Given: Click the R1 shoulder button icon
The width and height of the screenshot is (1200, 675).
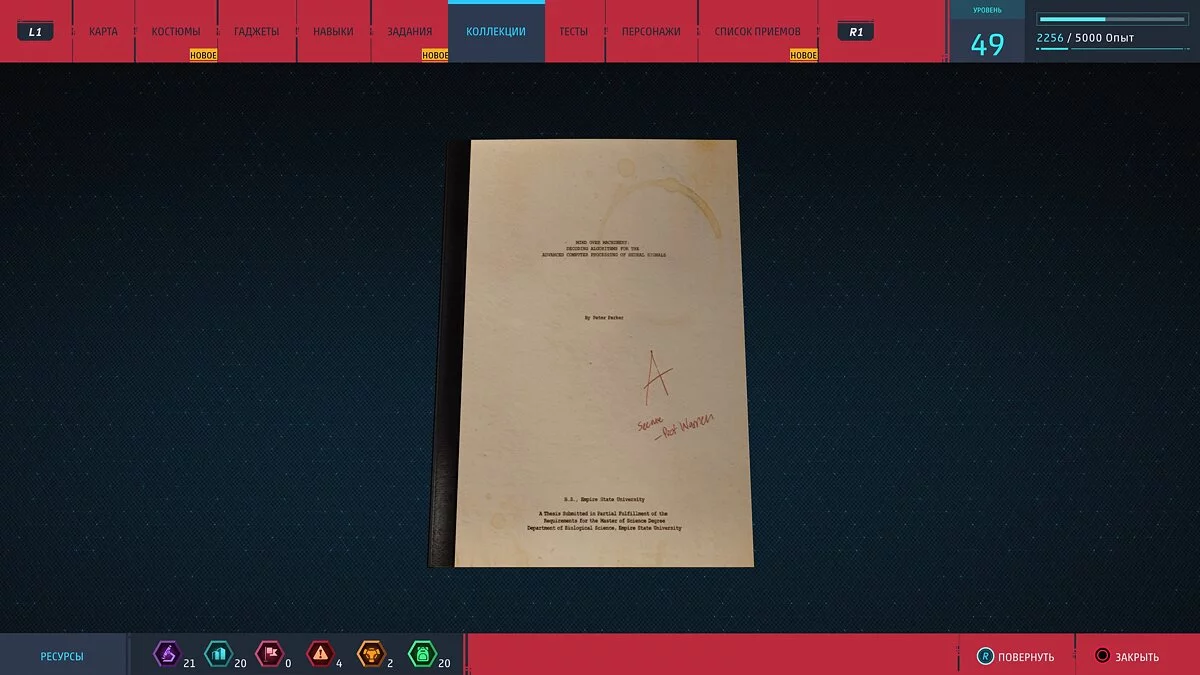Looking at the screenshot, I should (856, 32).
